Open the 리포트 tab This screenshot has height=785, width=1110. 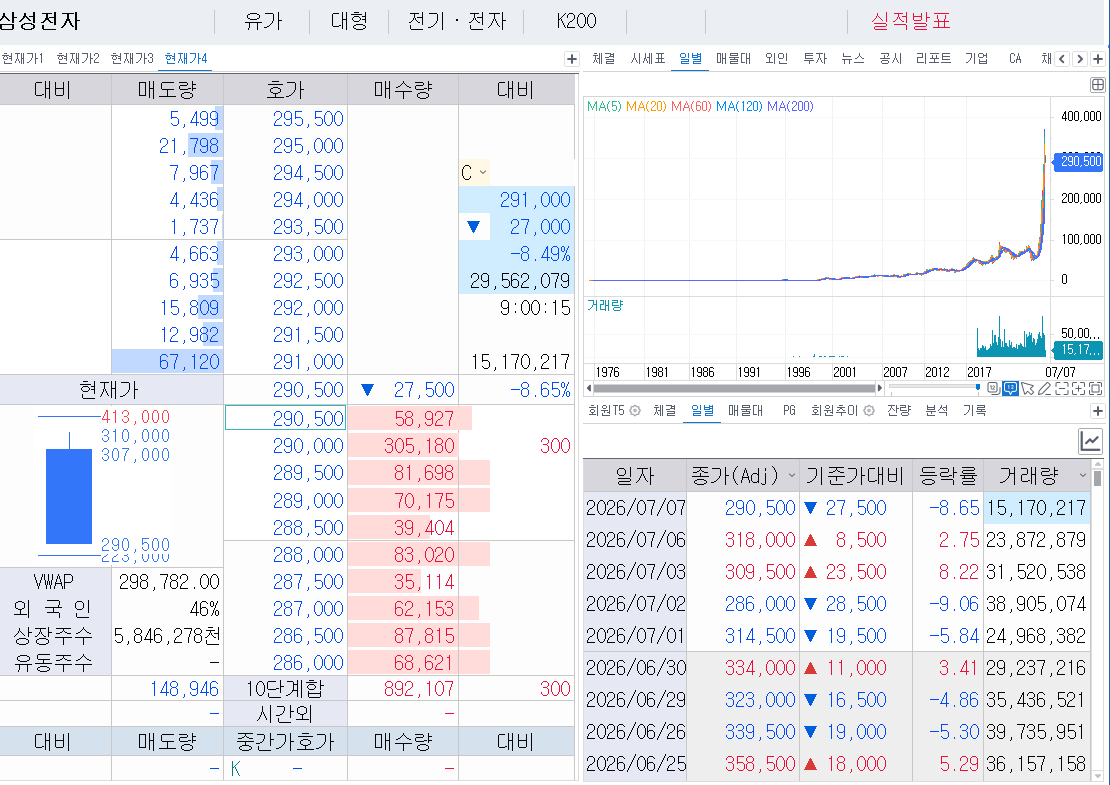pos(933,59)
